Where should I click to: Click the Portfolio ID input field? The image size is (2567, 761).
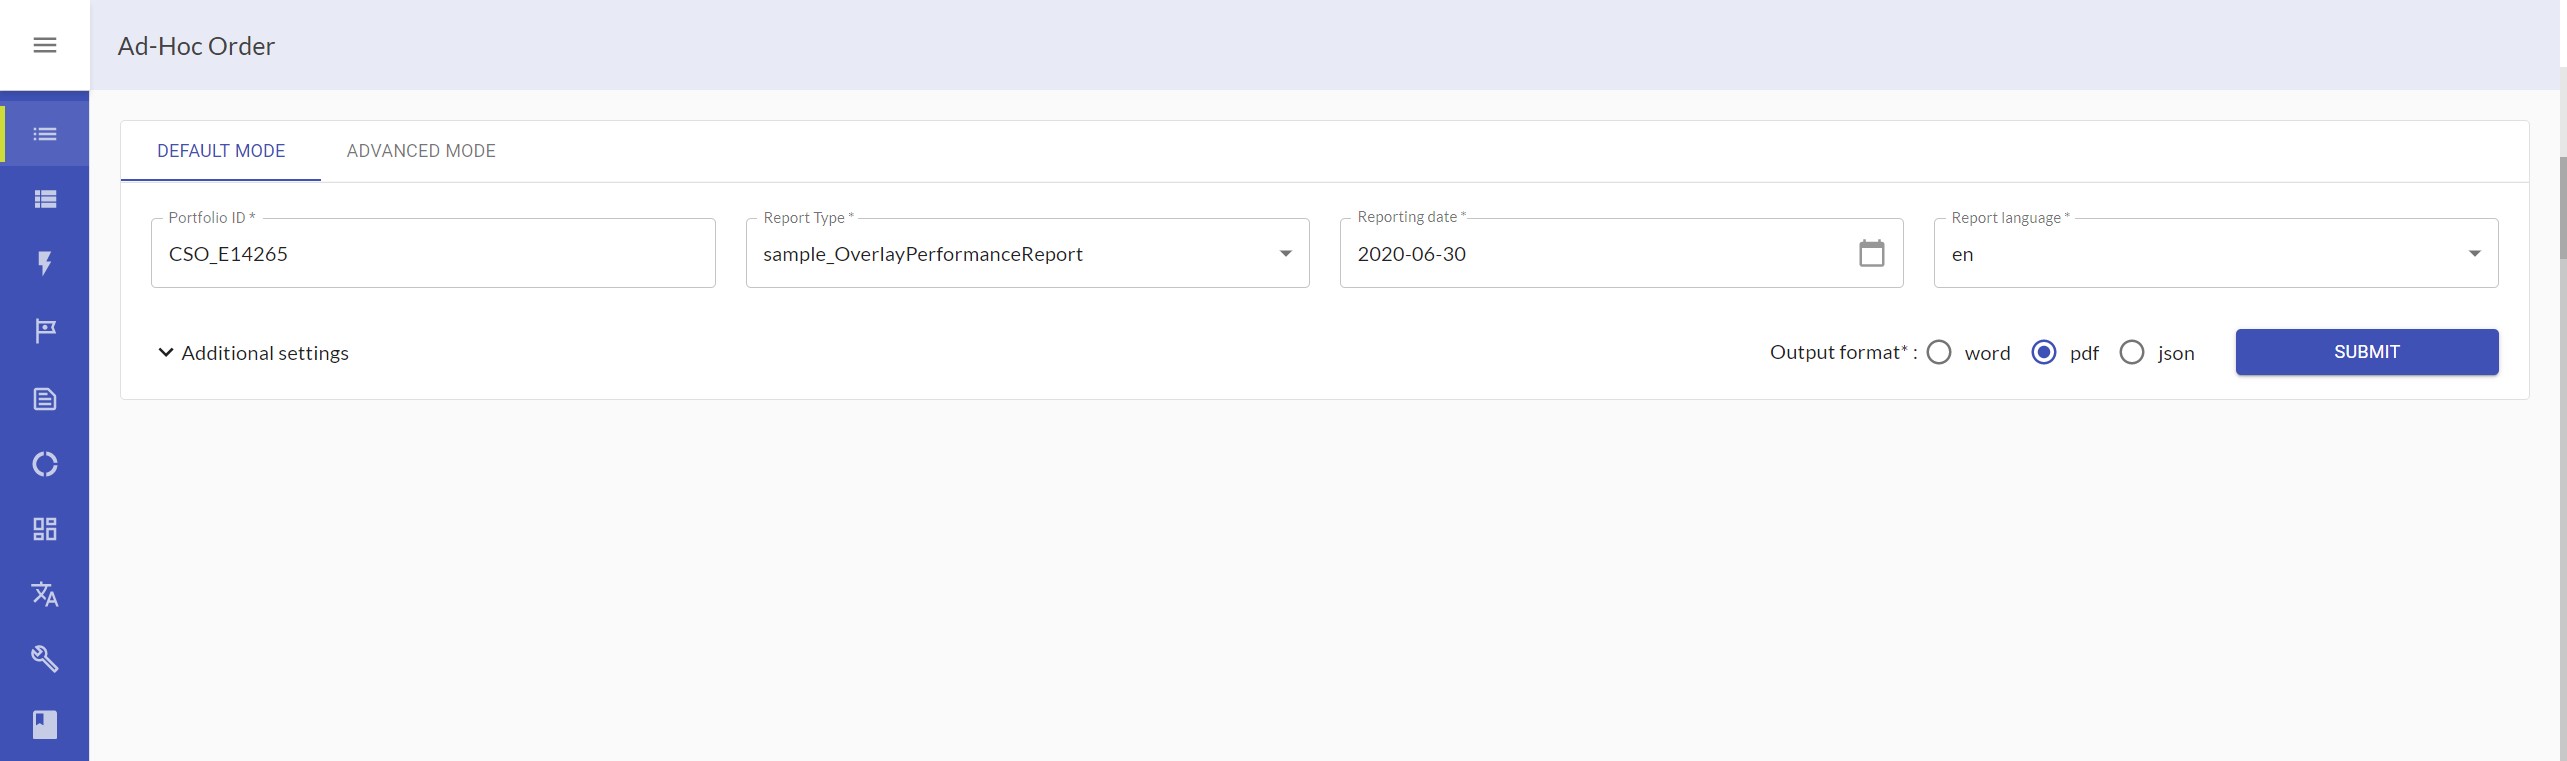432,254
